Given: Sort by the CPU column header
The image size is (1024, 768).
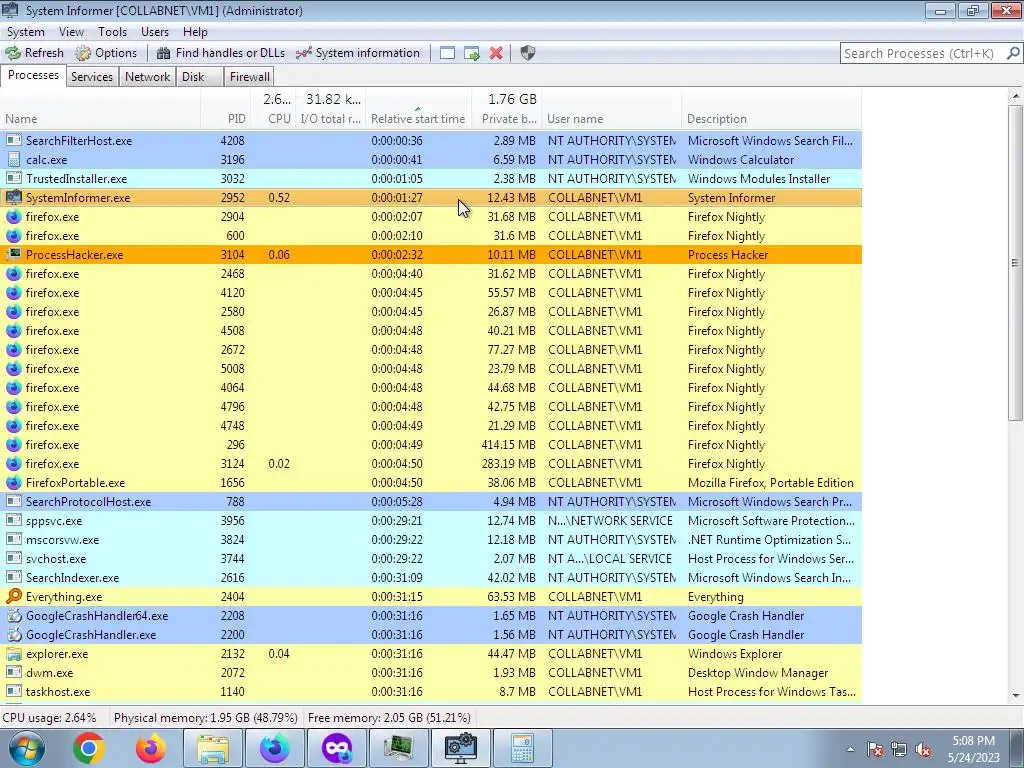Looking at the screenshot, I should click(x=273, y=110).
